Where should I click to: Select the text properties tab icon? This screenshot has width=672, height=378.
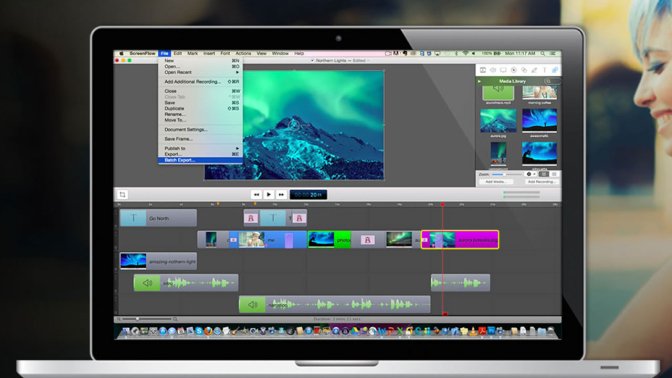[x=545, y=70]
